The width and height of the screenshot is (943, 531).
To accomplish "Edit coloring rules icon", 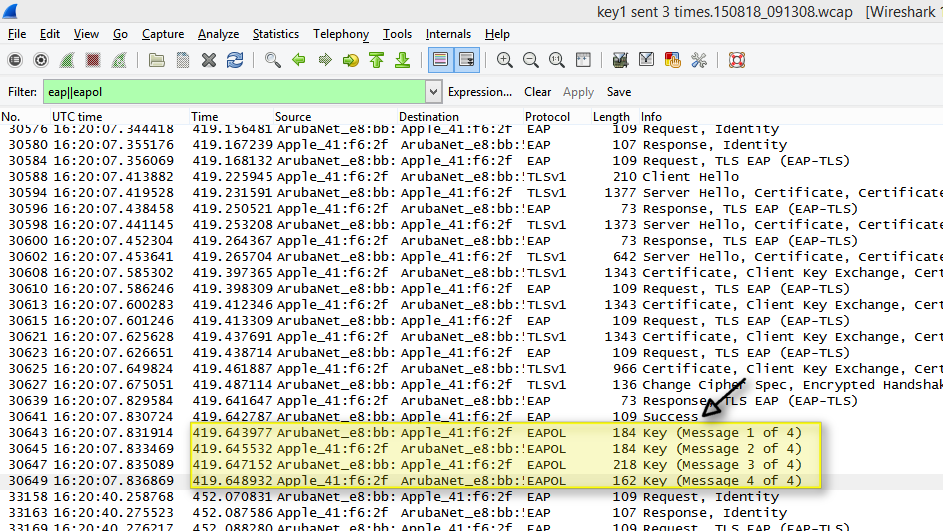I will 672,60.
